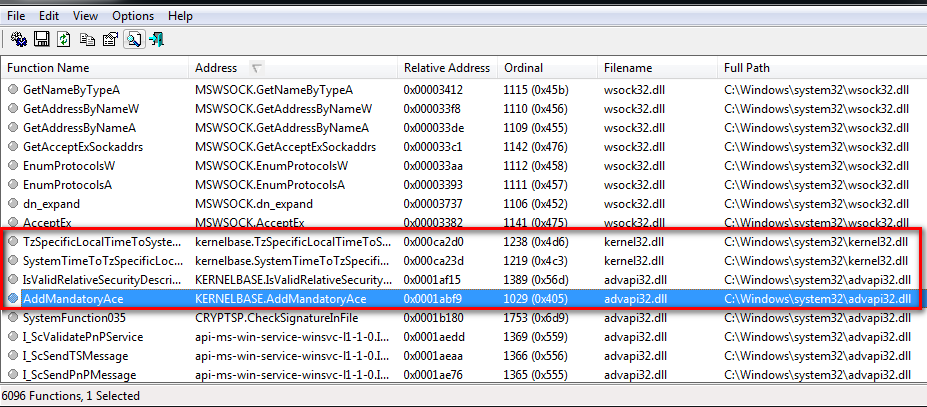Sort by Ordinal column header
927x407 pixels.
[548, 68]
